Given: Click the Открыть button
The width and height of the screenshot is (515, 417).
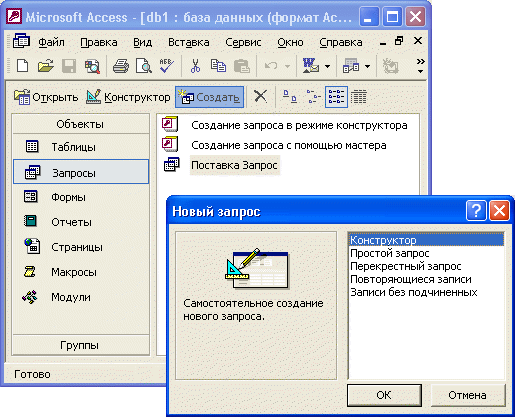Looking at the screenshot, I should pyautogui.click(x=46, y=97).
